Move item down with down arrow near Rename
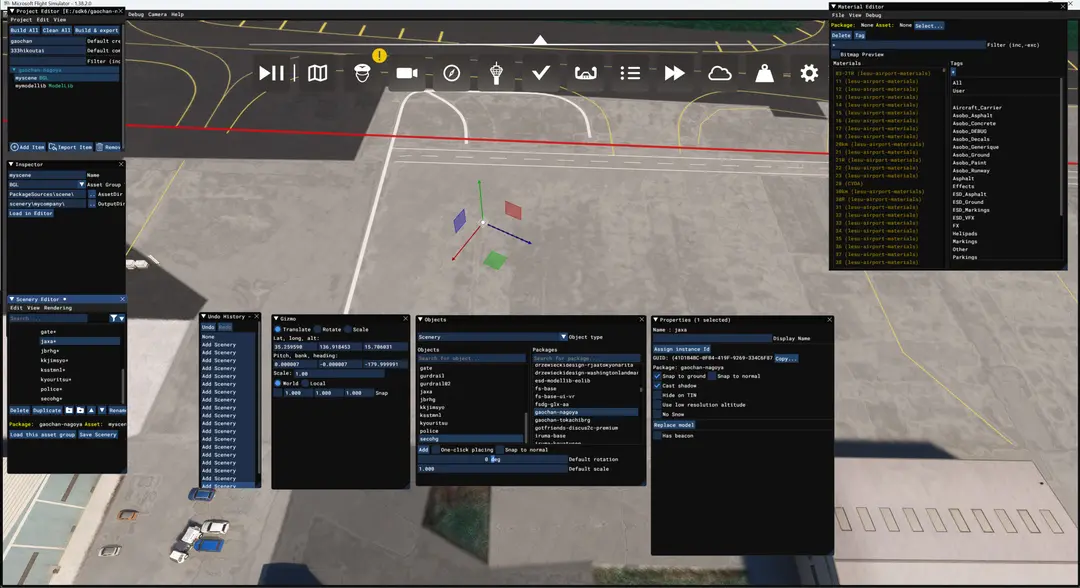Image resolution: width=1080 pixels, height=588 pixels. (102, 410)
